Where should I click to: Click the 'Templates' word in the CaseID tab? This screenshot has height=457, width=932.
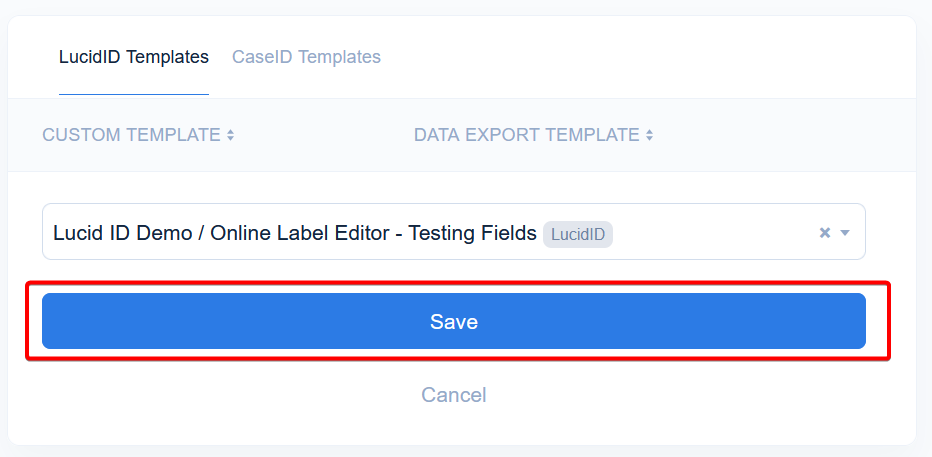[340, 57]
